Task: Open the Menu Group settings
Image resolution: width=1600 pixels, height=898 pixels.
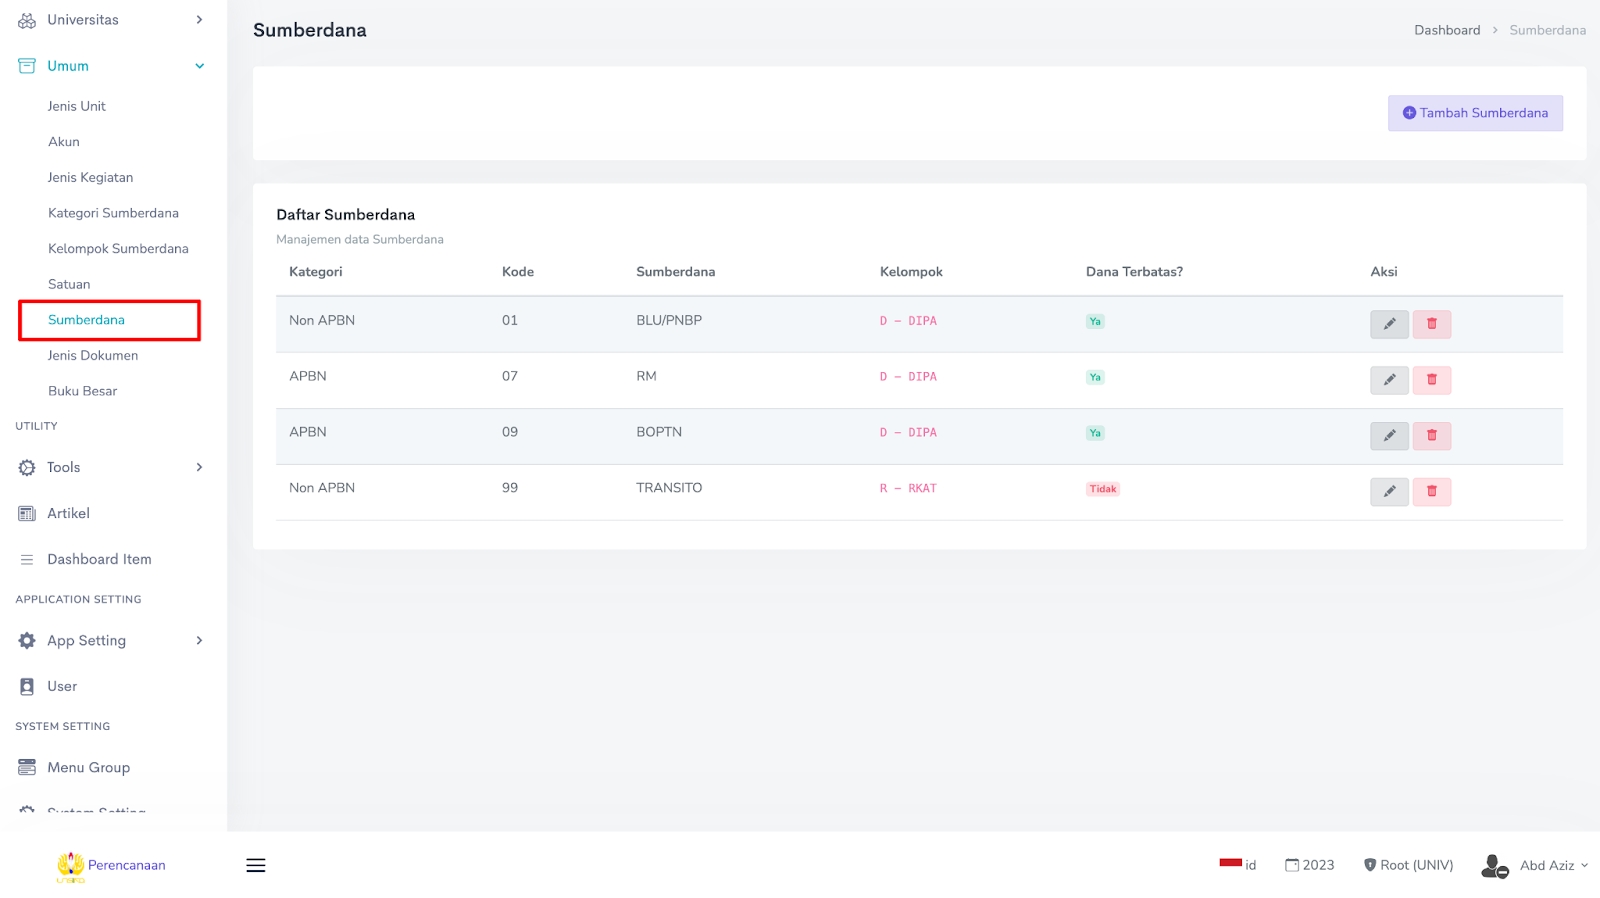Action: (88, 768)
